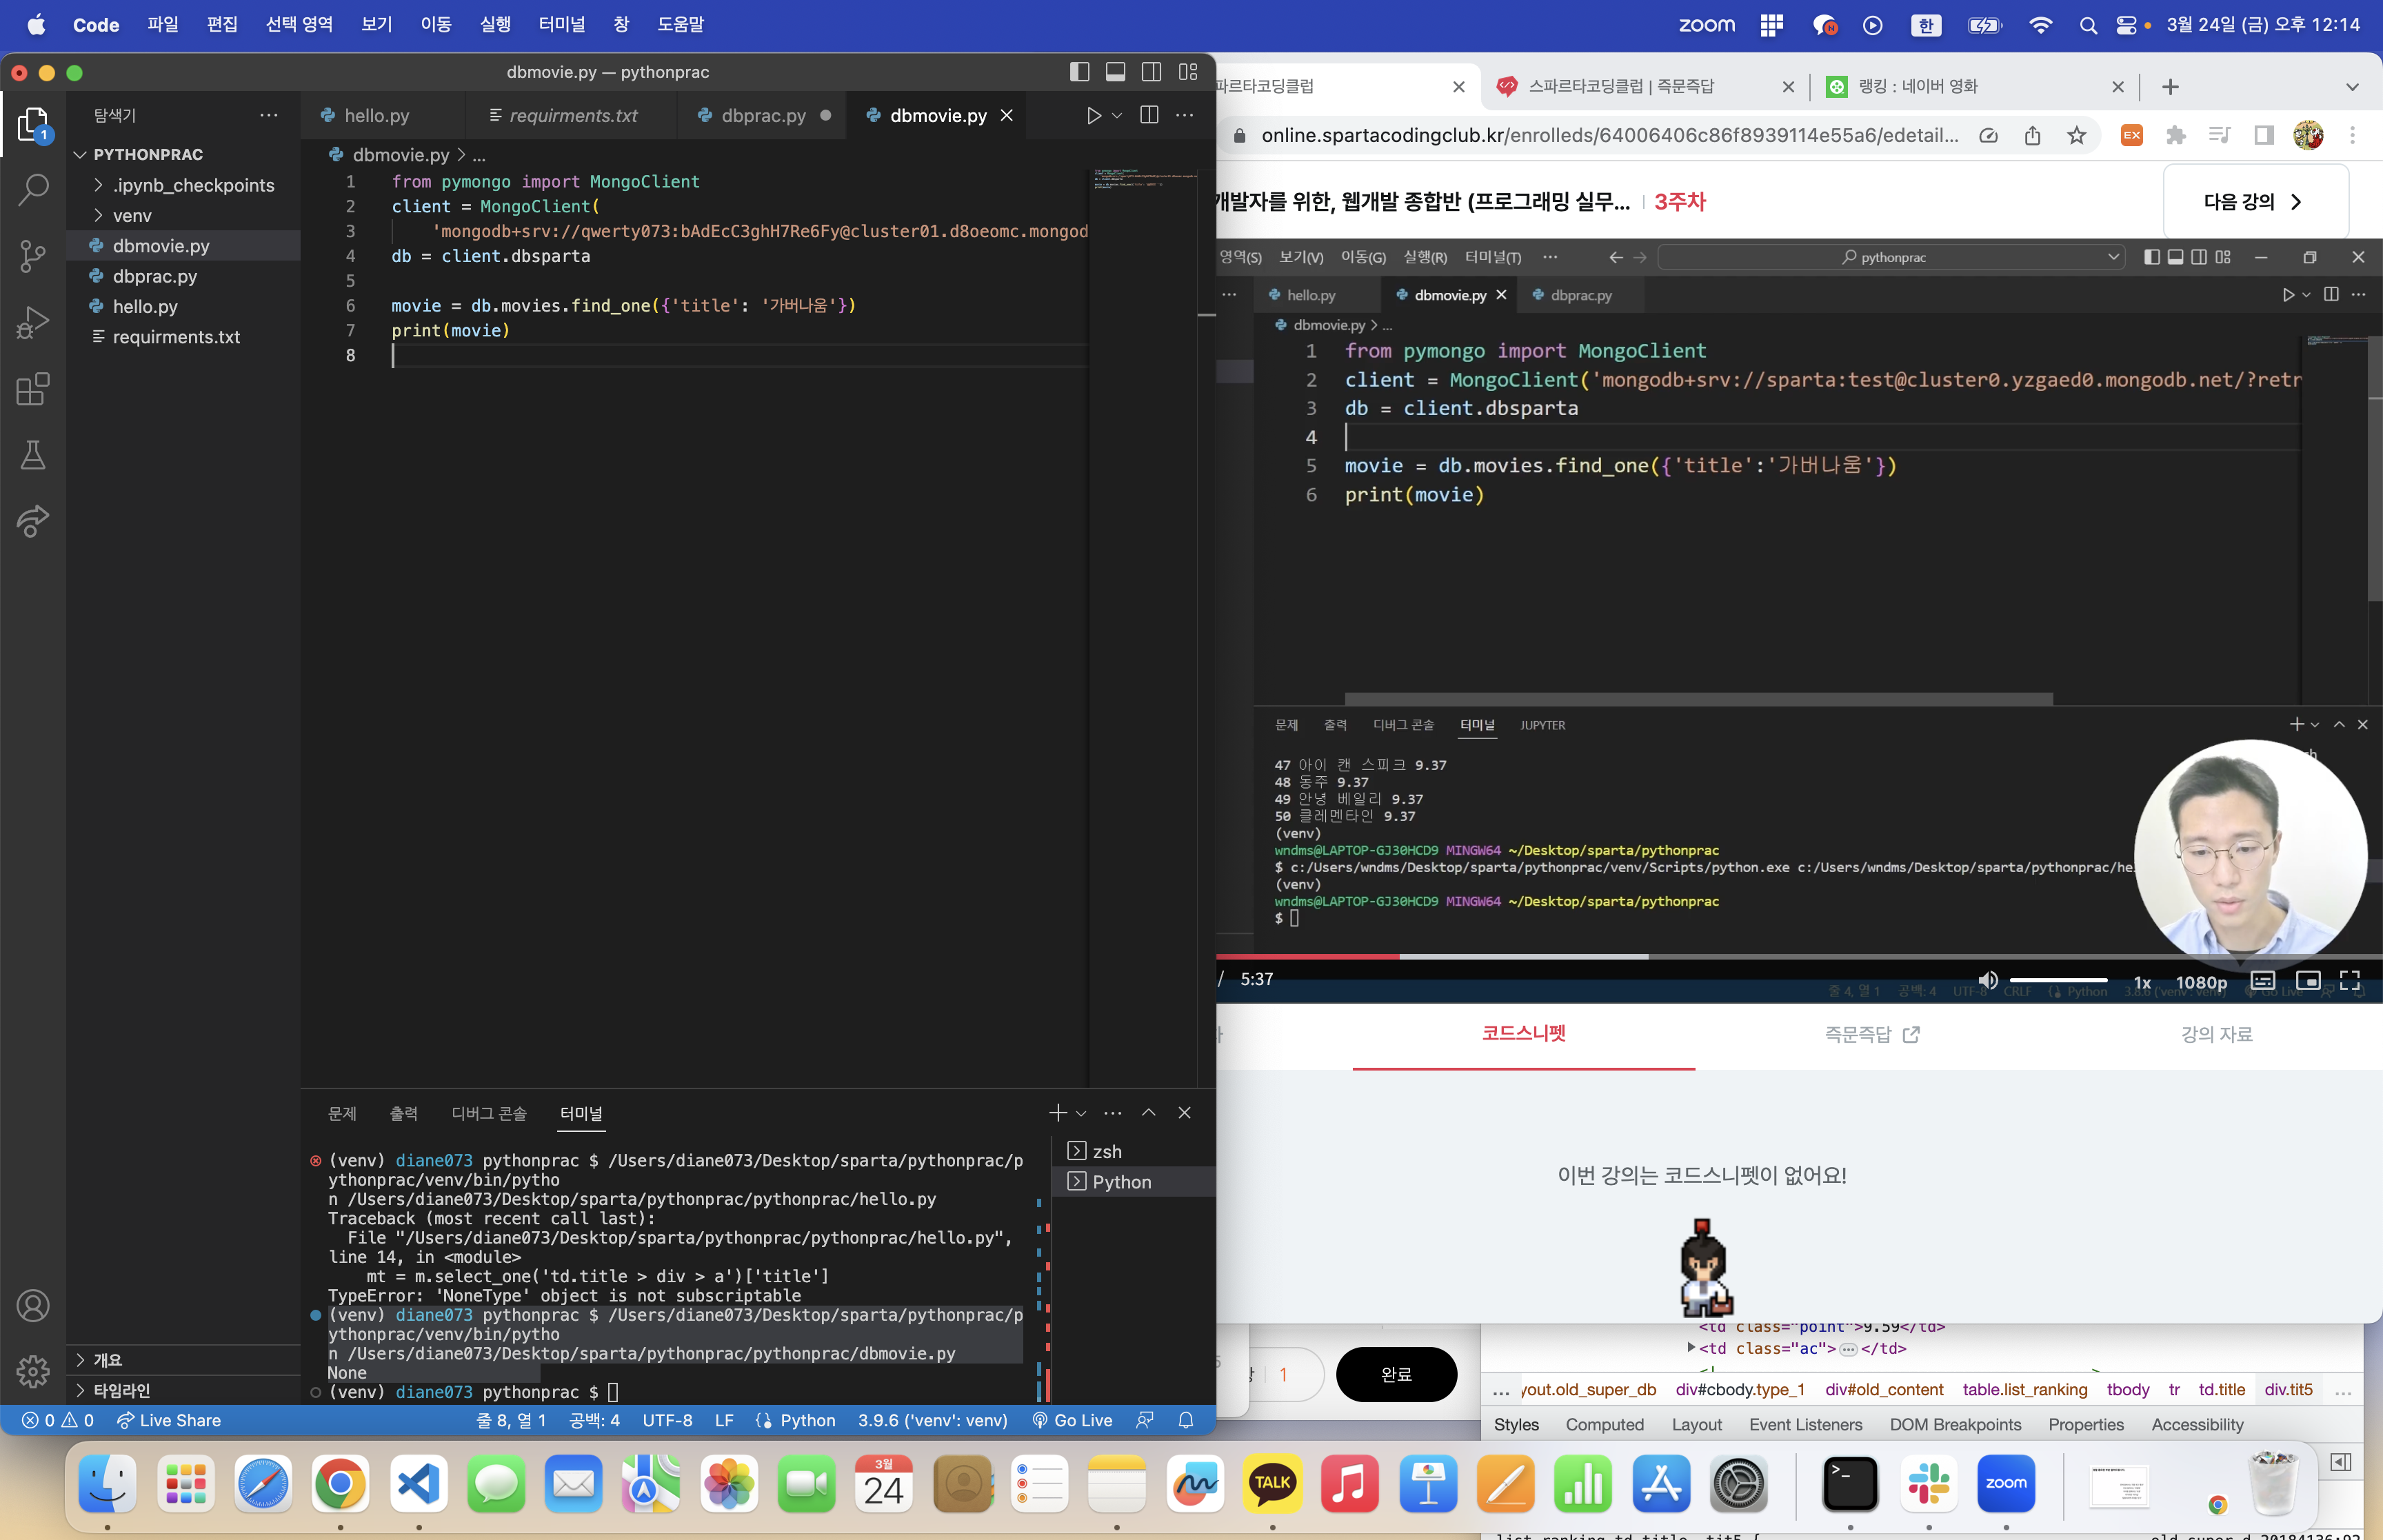This screenshot has width=2383, height=1540.
Task: Toggle secondary side bar in VS Code
Action: pos(1151,72)
